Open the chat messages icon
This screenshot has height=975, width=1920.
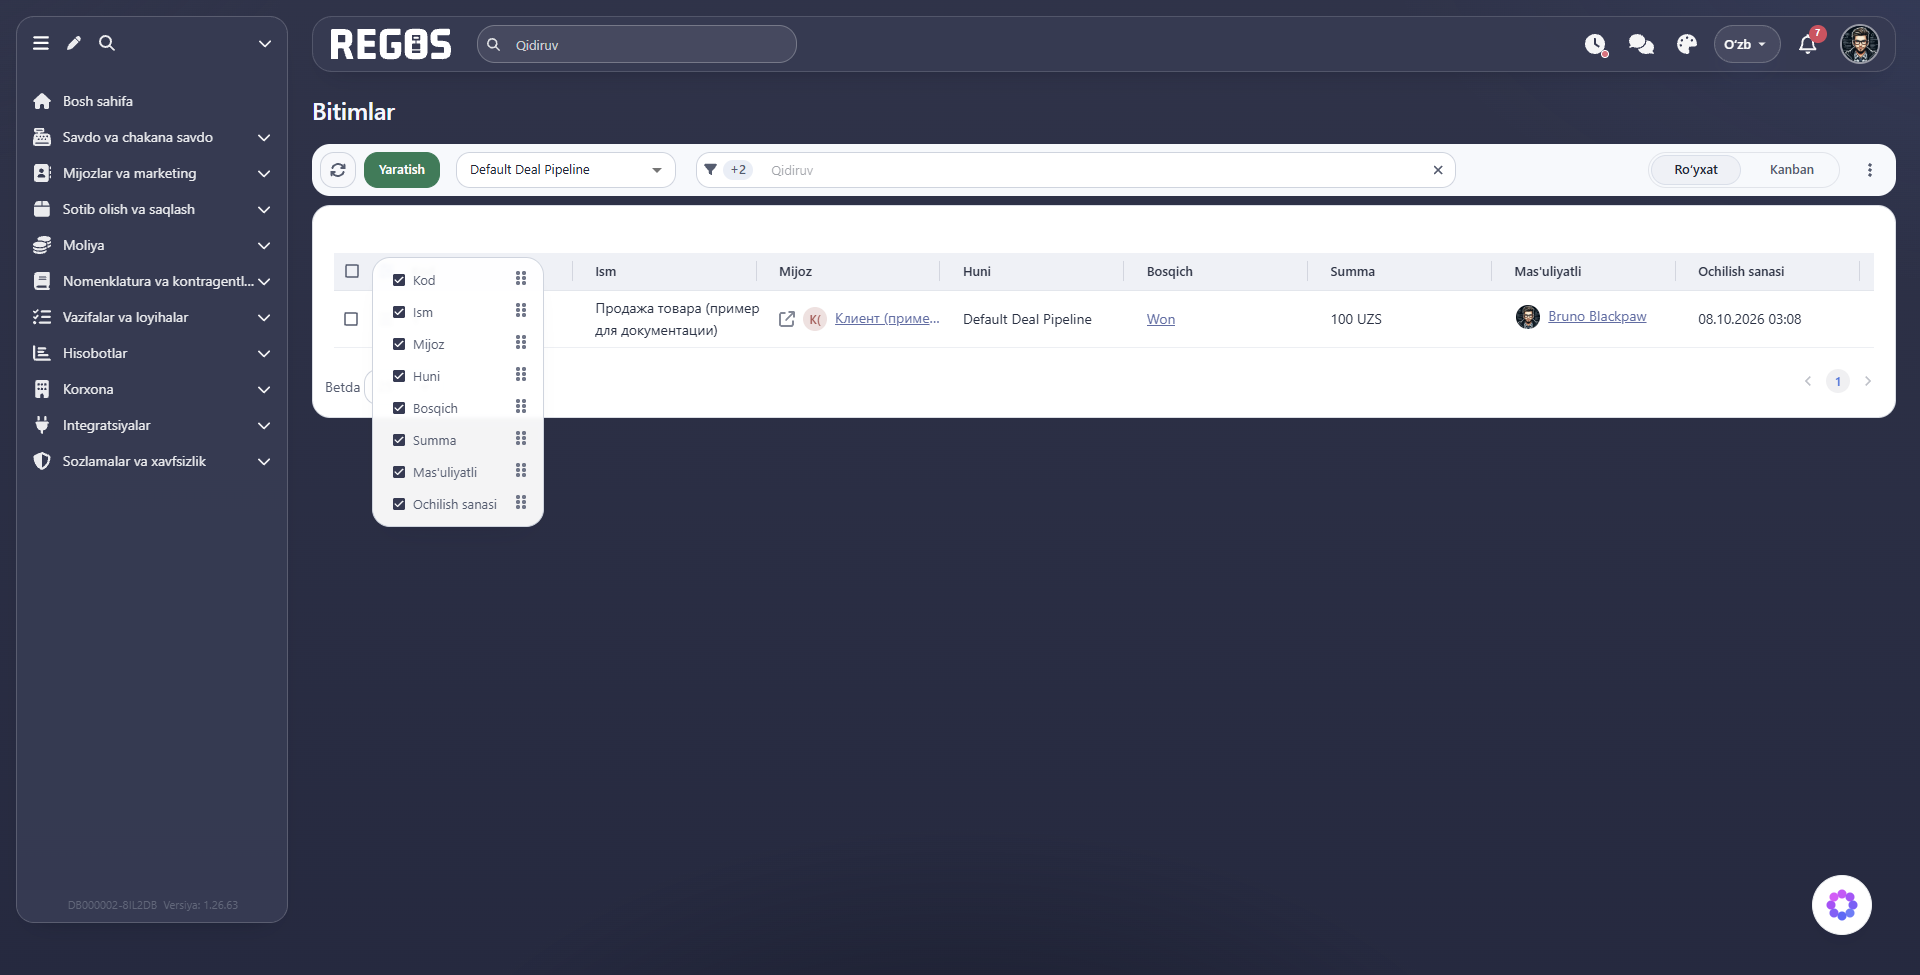[x=1641, y=44]
